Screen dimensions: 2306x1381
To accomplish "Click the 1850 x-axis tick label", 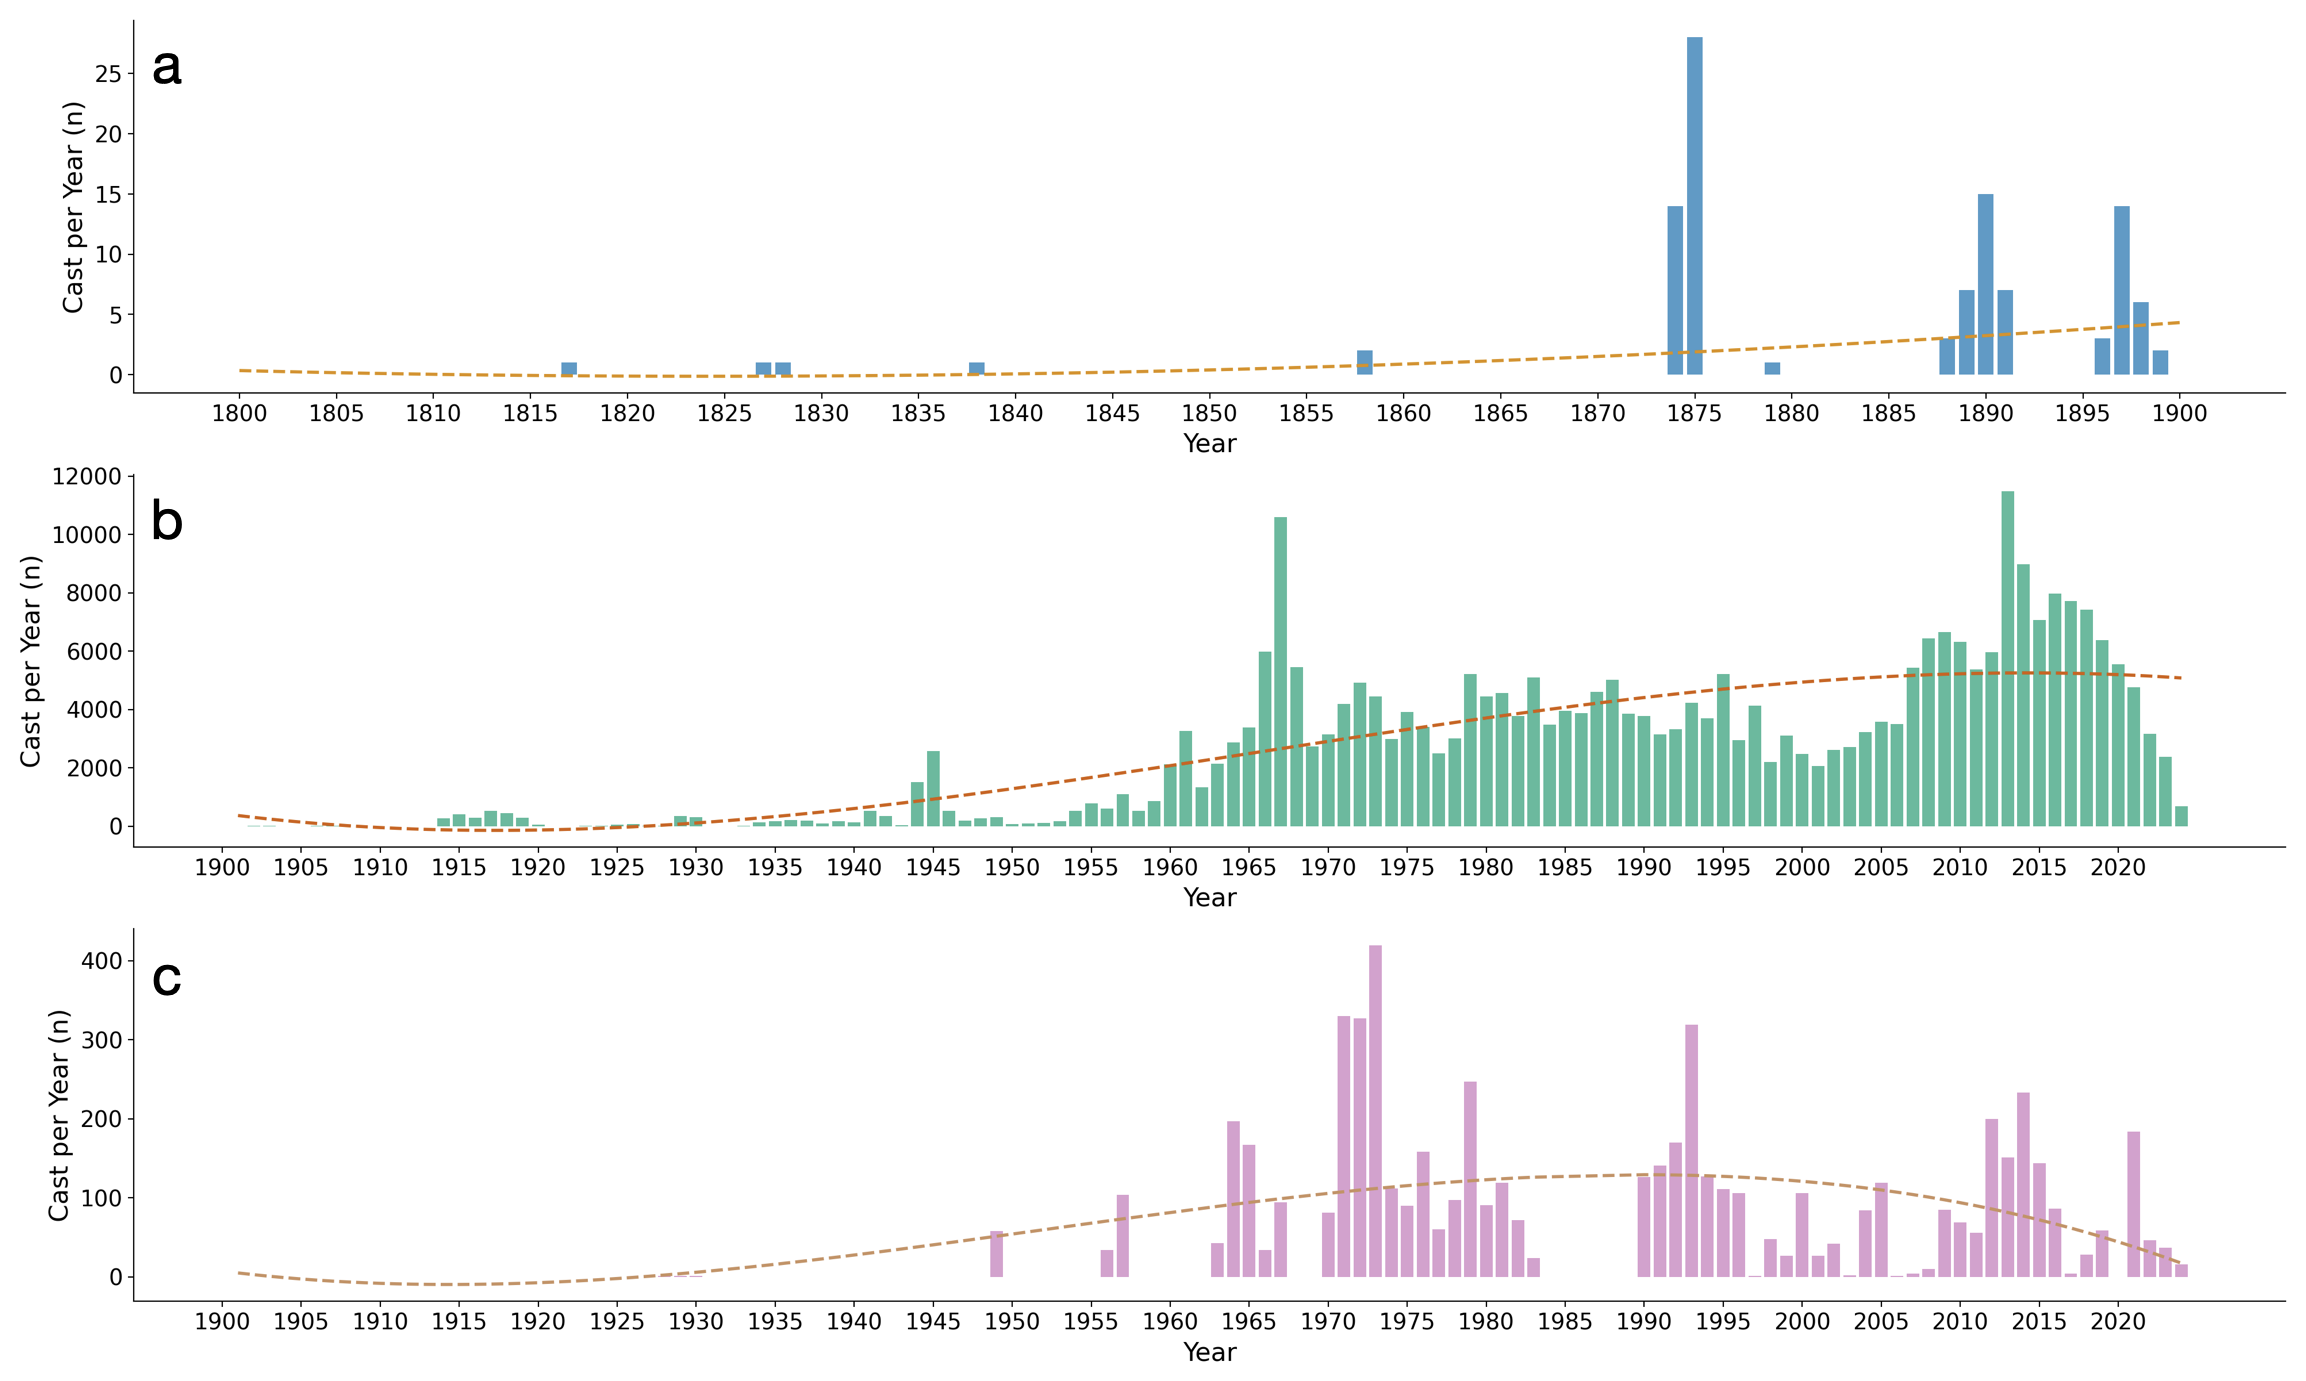I will [x=1209, y=414].
